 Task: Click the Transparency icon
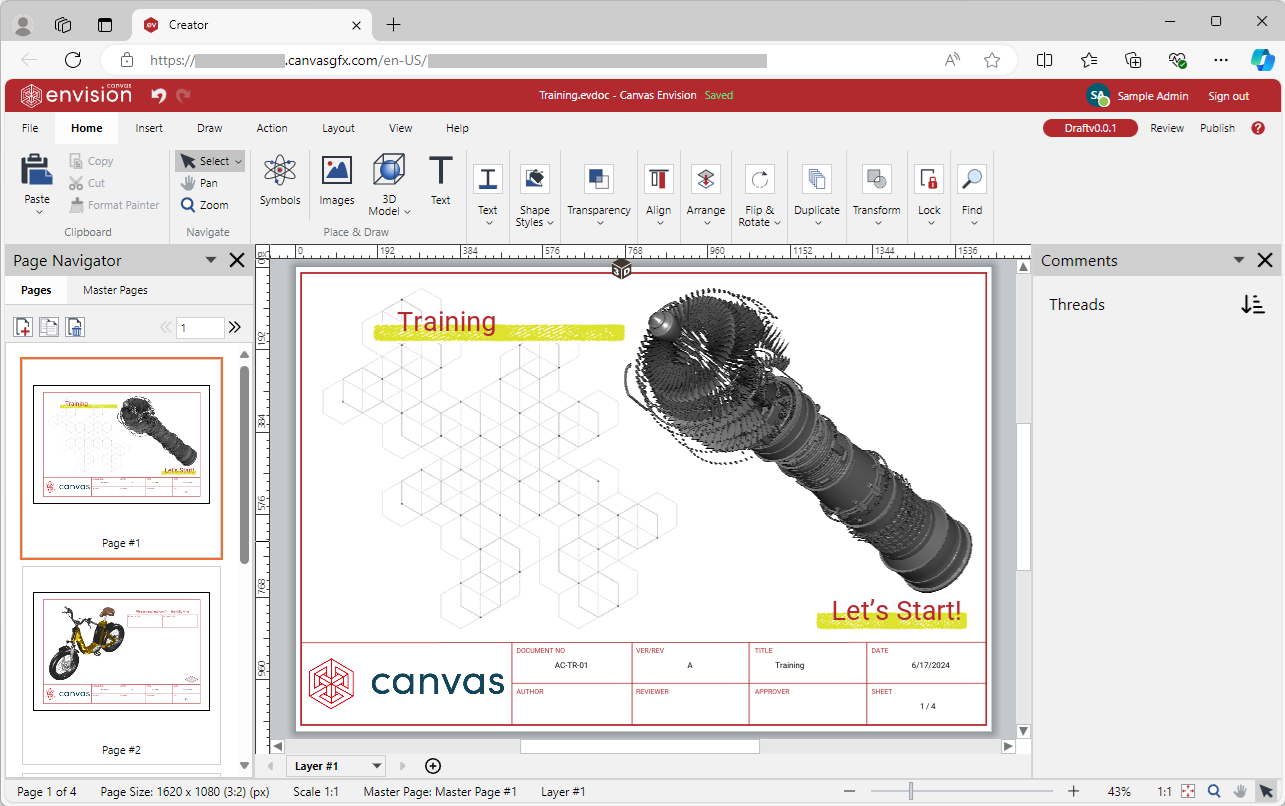pyautogui.click(x=599, y=179)
